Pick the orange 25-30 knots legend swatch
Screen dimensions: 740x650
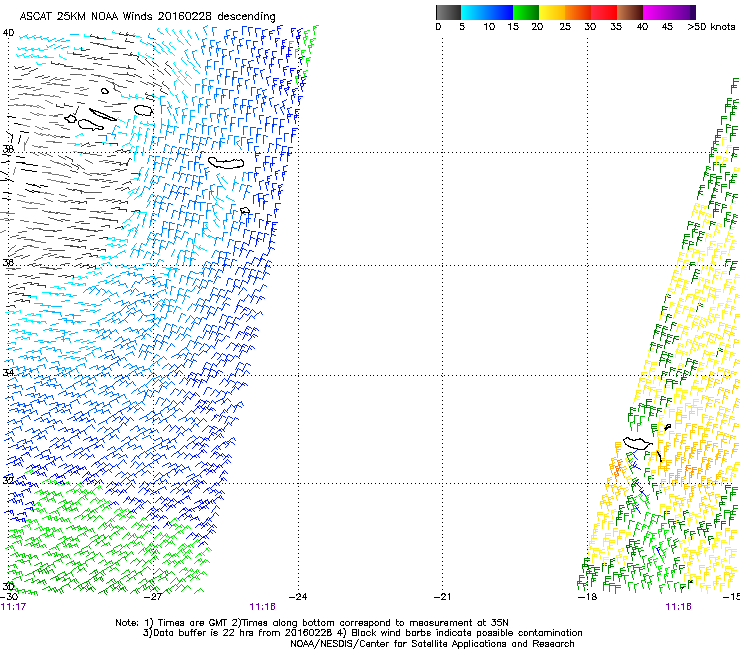578,12
